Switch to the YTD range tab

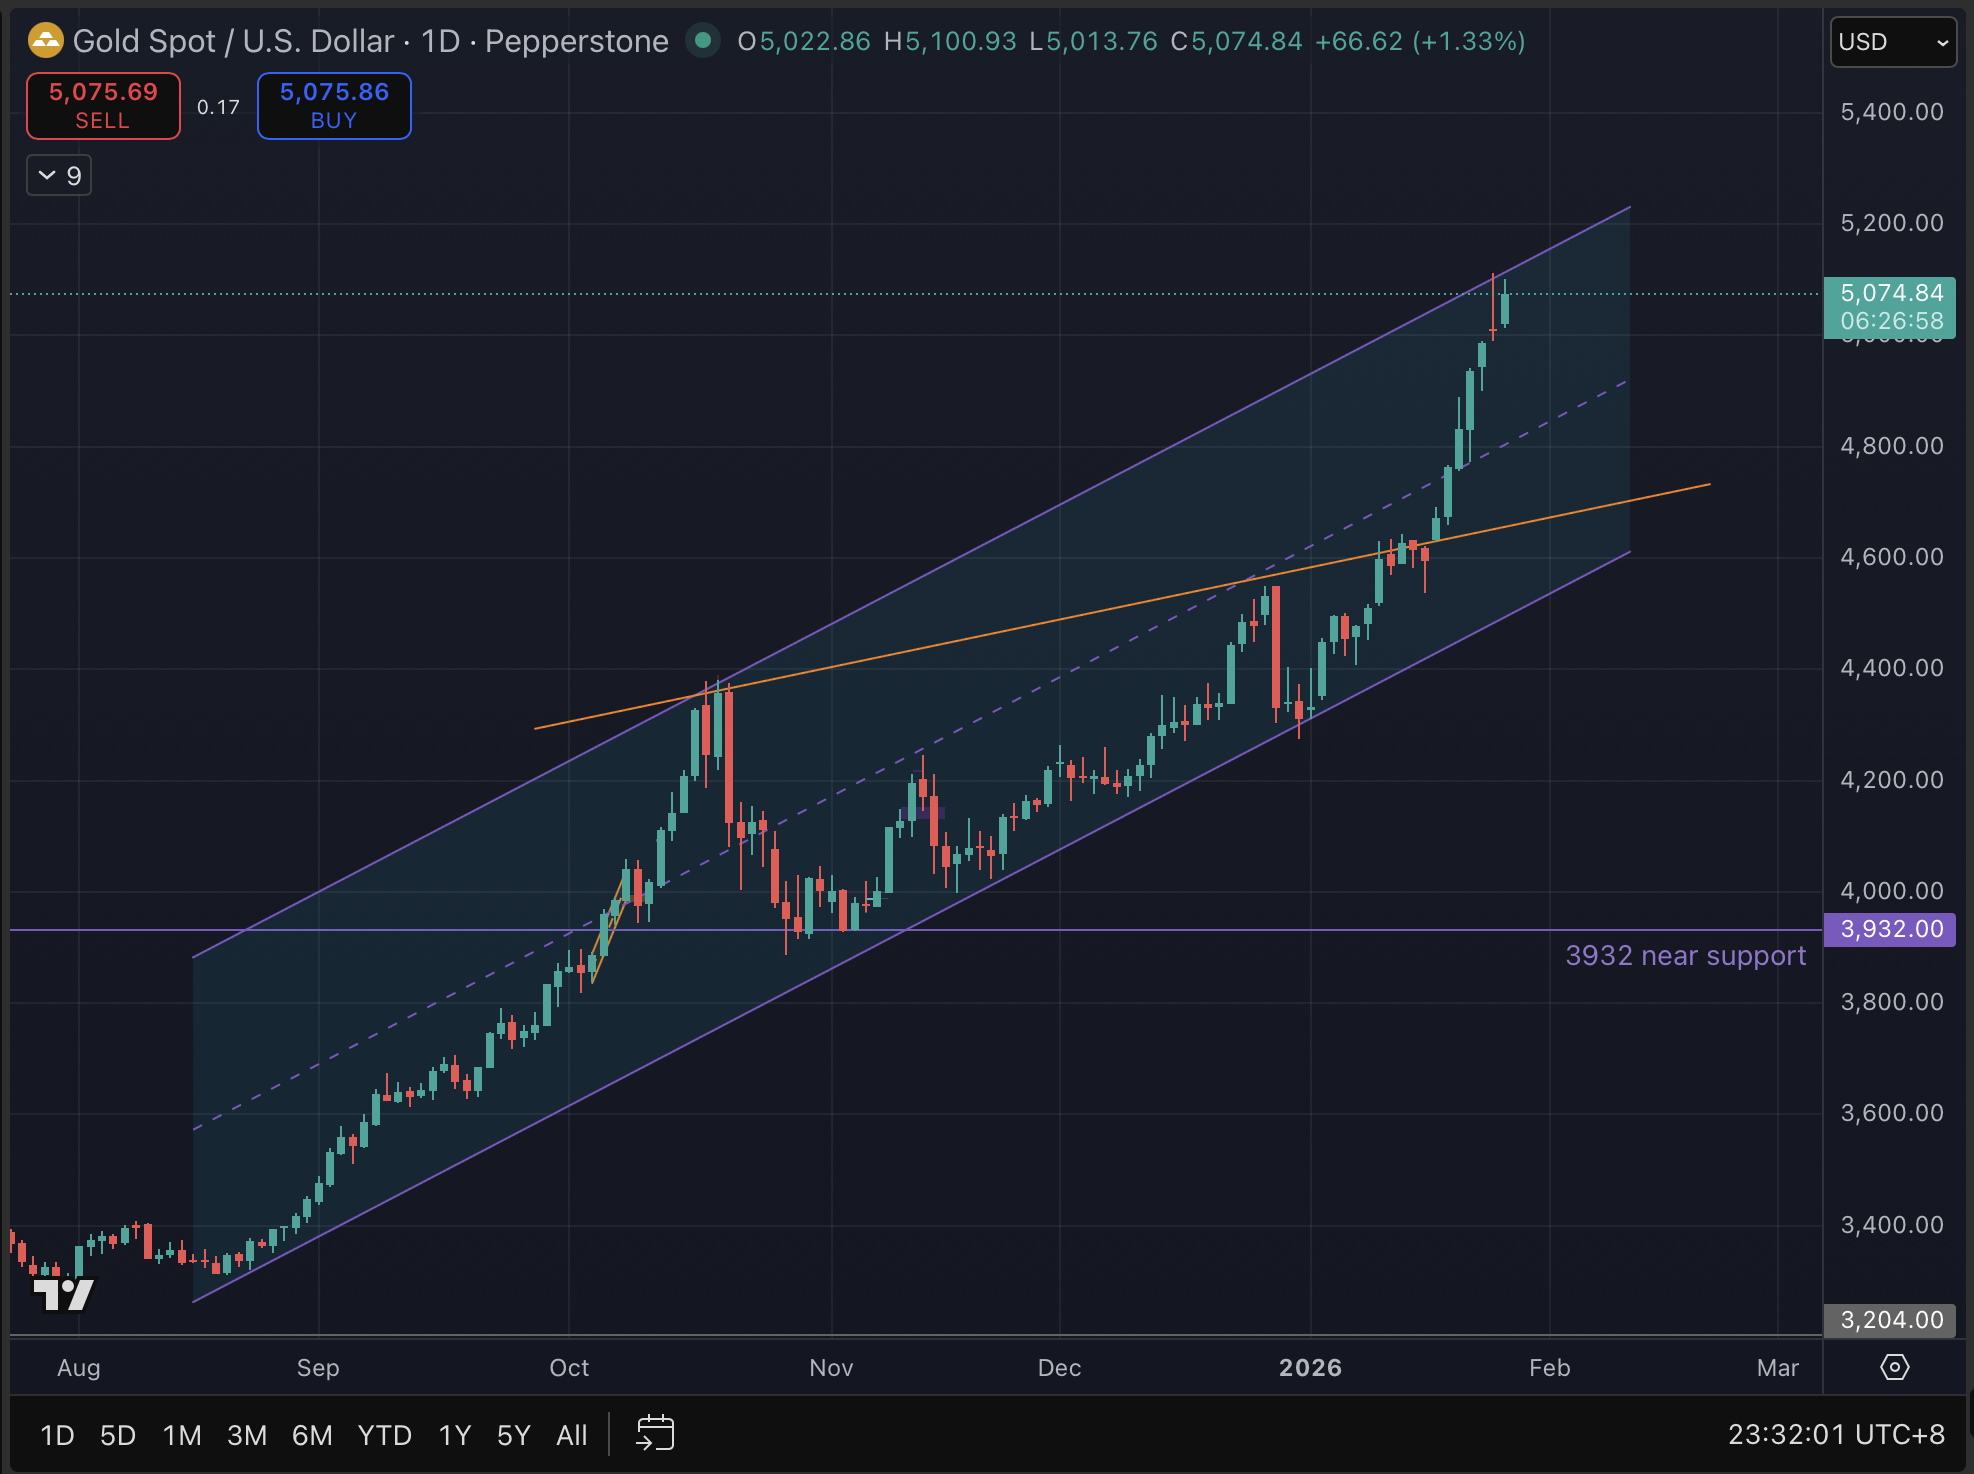(384, 1435)
